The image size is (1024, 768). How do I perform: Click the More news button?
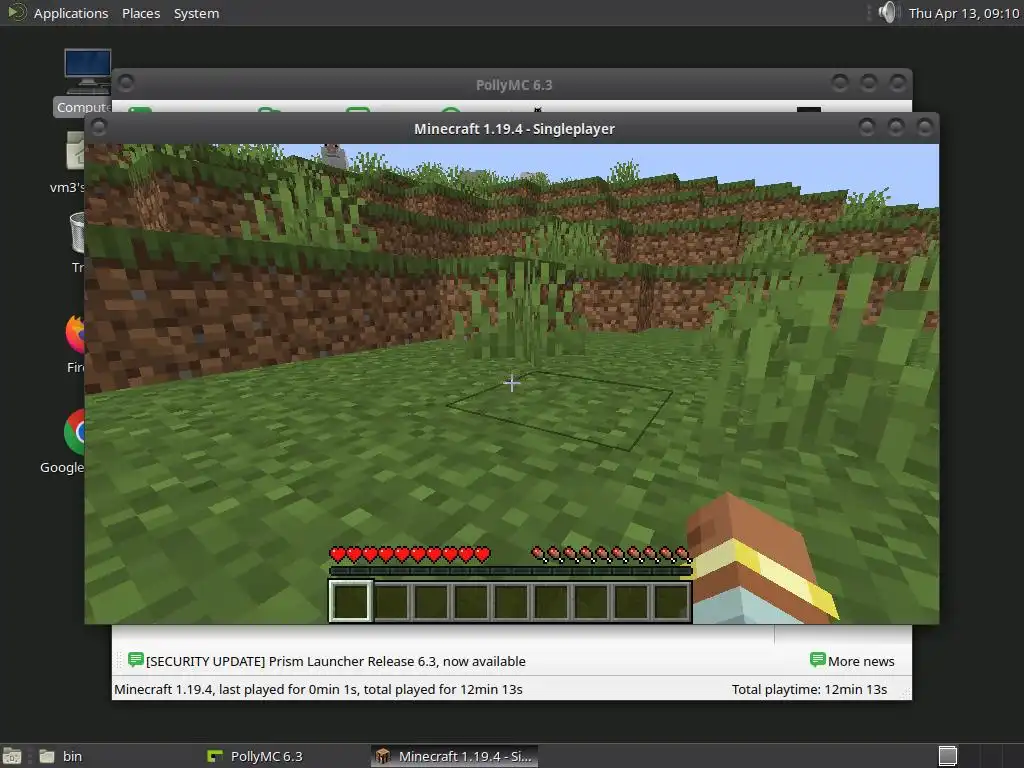click(852, 661)
